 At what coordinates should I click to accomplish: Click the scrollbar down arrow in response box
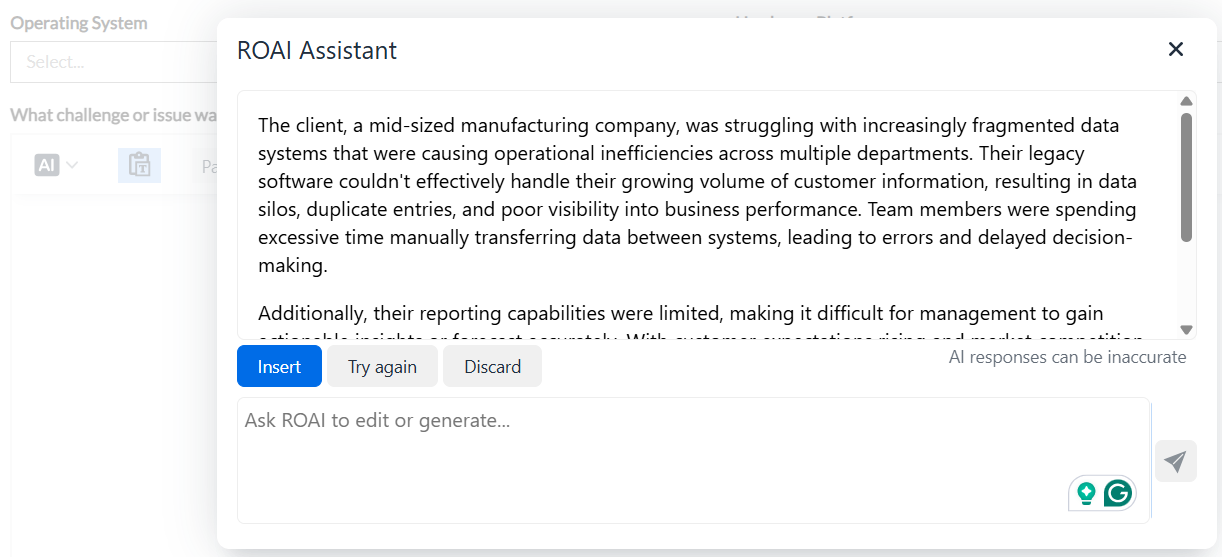tap(1186, 329)
